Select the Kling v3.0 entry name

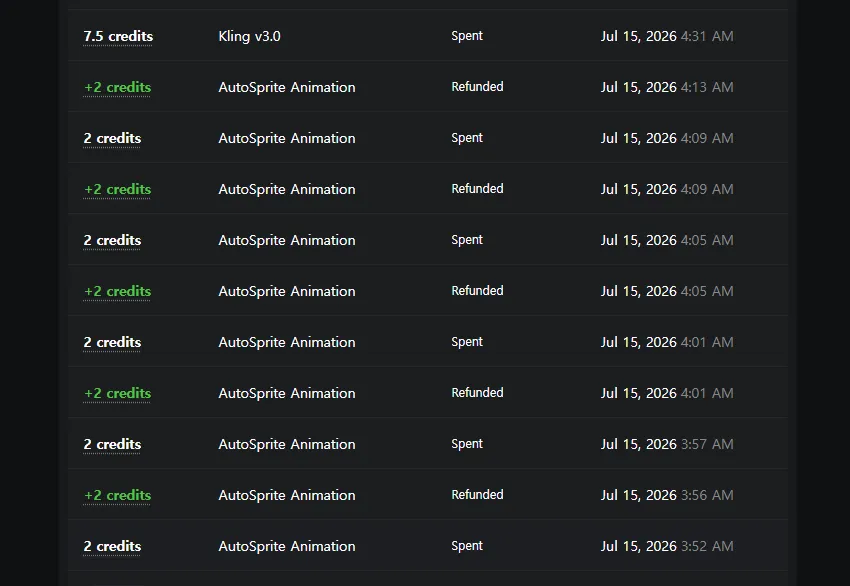point(249,36)
